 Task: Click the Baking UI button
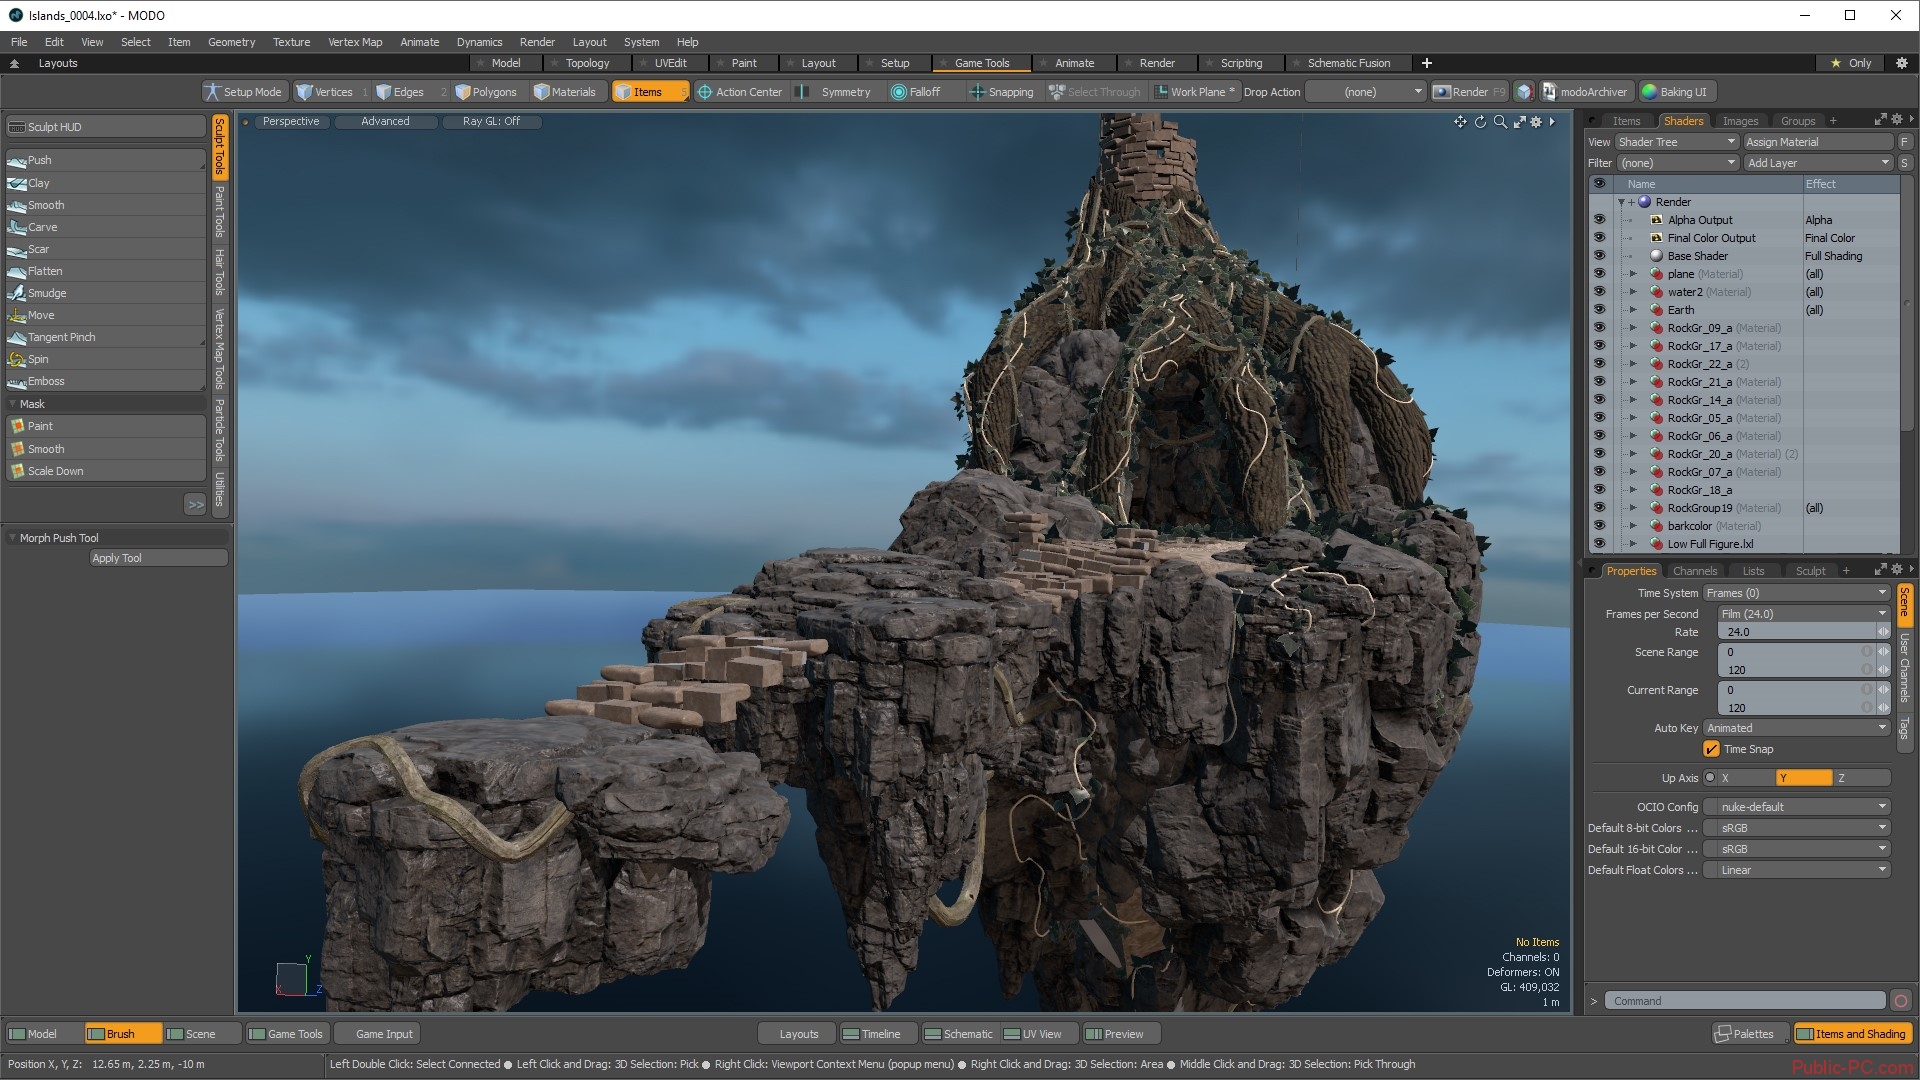(1675, 92)
